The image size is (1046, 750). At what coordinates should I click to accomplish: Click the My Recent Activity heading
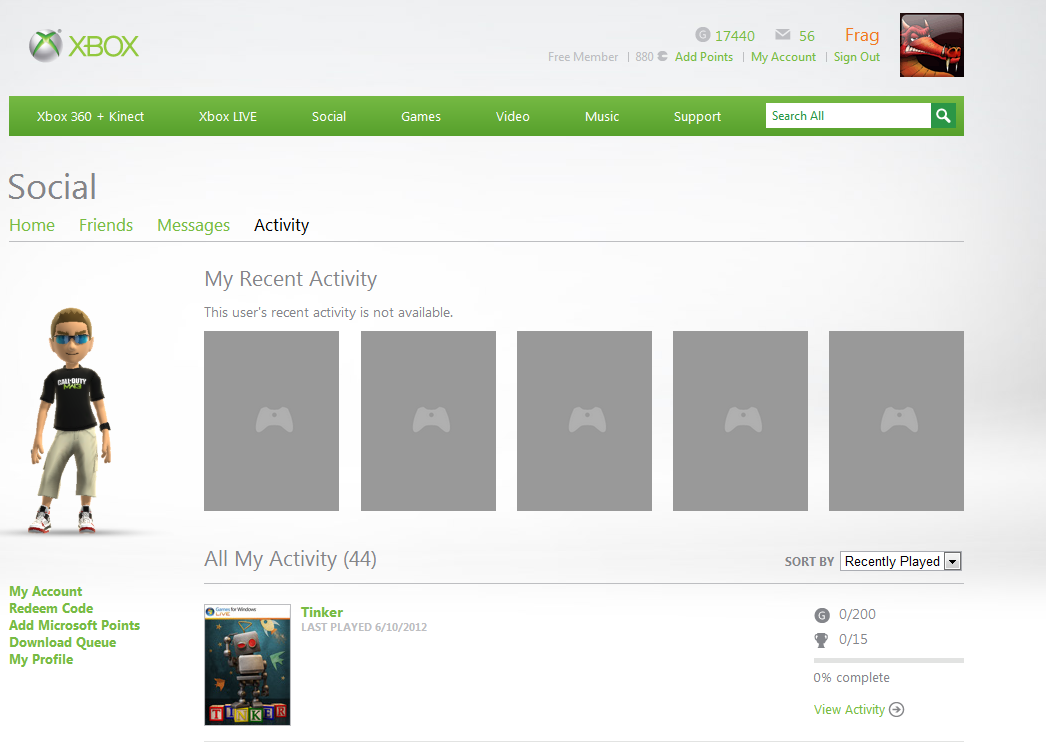click(290, 279)
